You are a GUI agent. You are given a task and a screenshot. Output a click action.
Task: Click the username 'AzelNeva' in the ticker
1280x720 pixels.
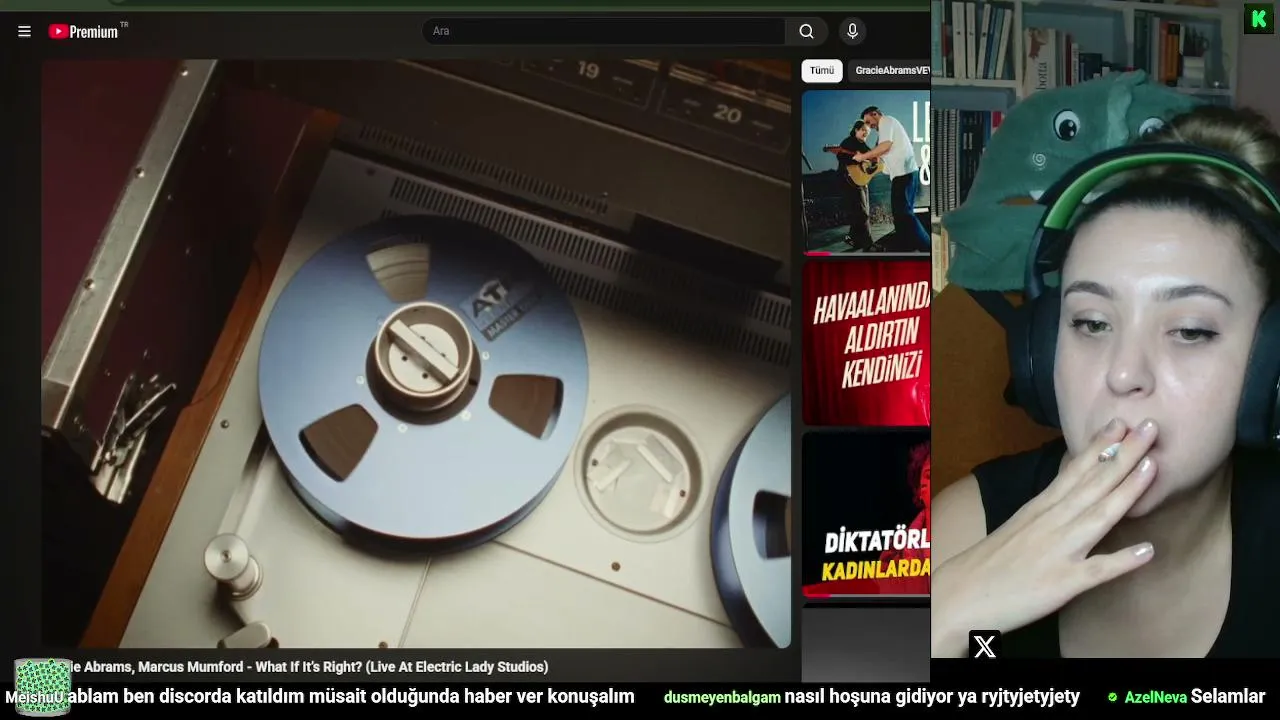[x=1155, y=698]
